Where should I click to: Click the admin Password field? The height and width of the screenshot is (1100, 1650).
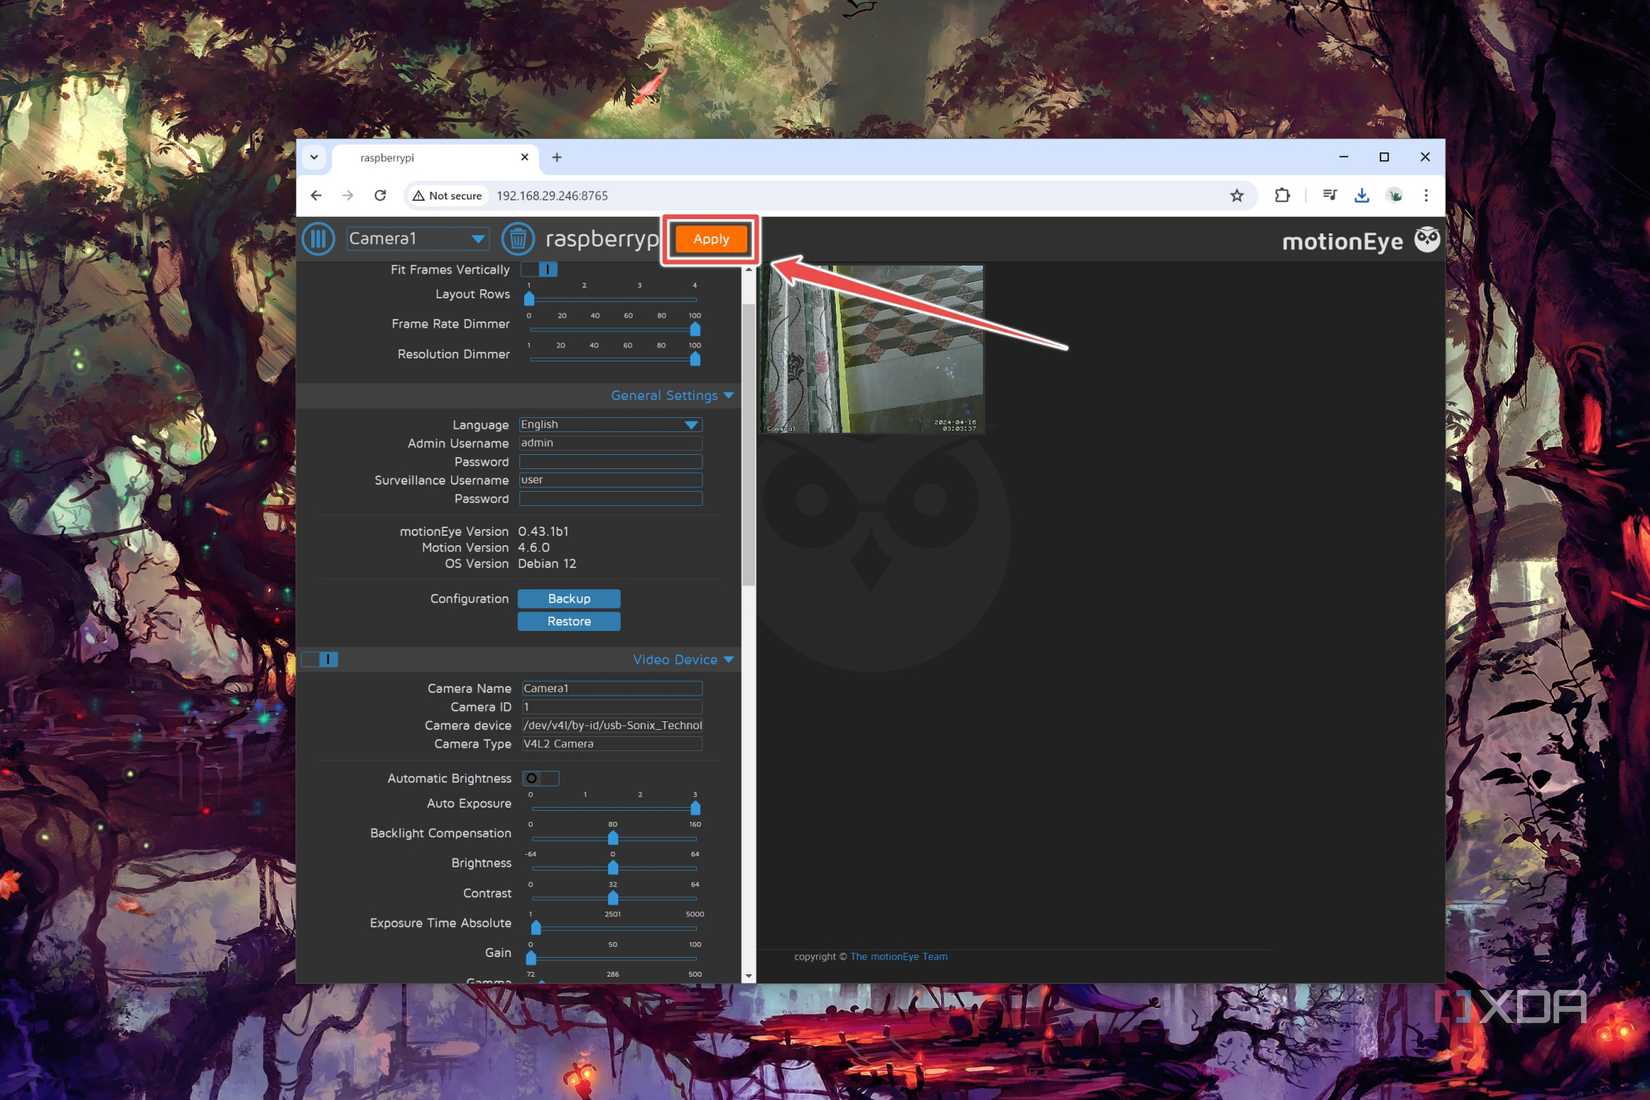[x=610, y=462]
